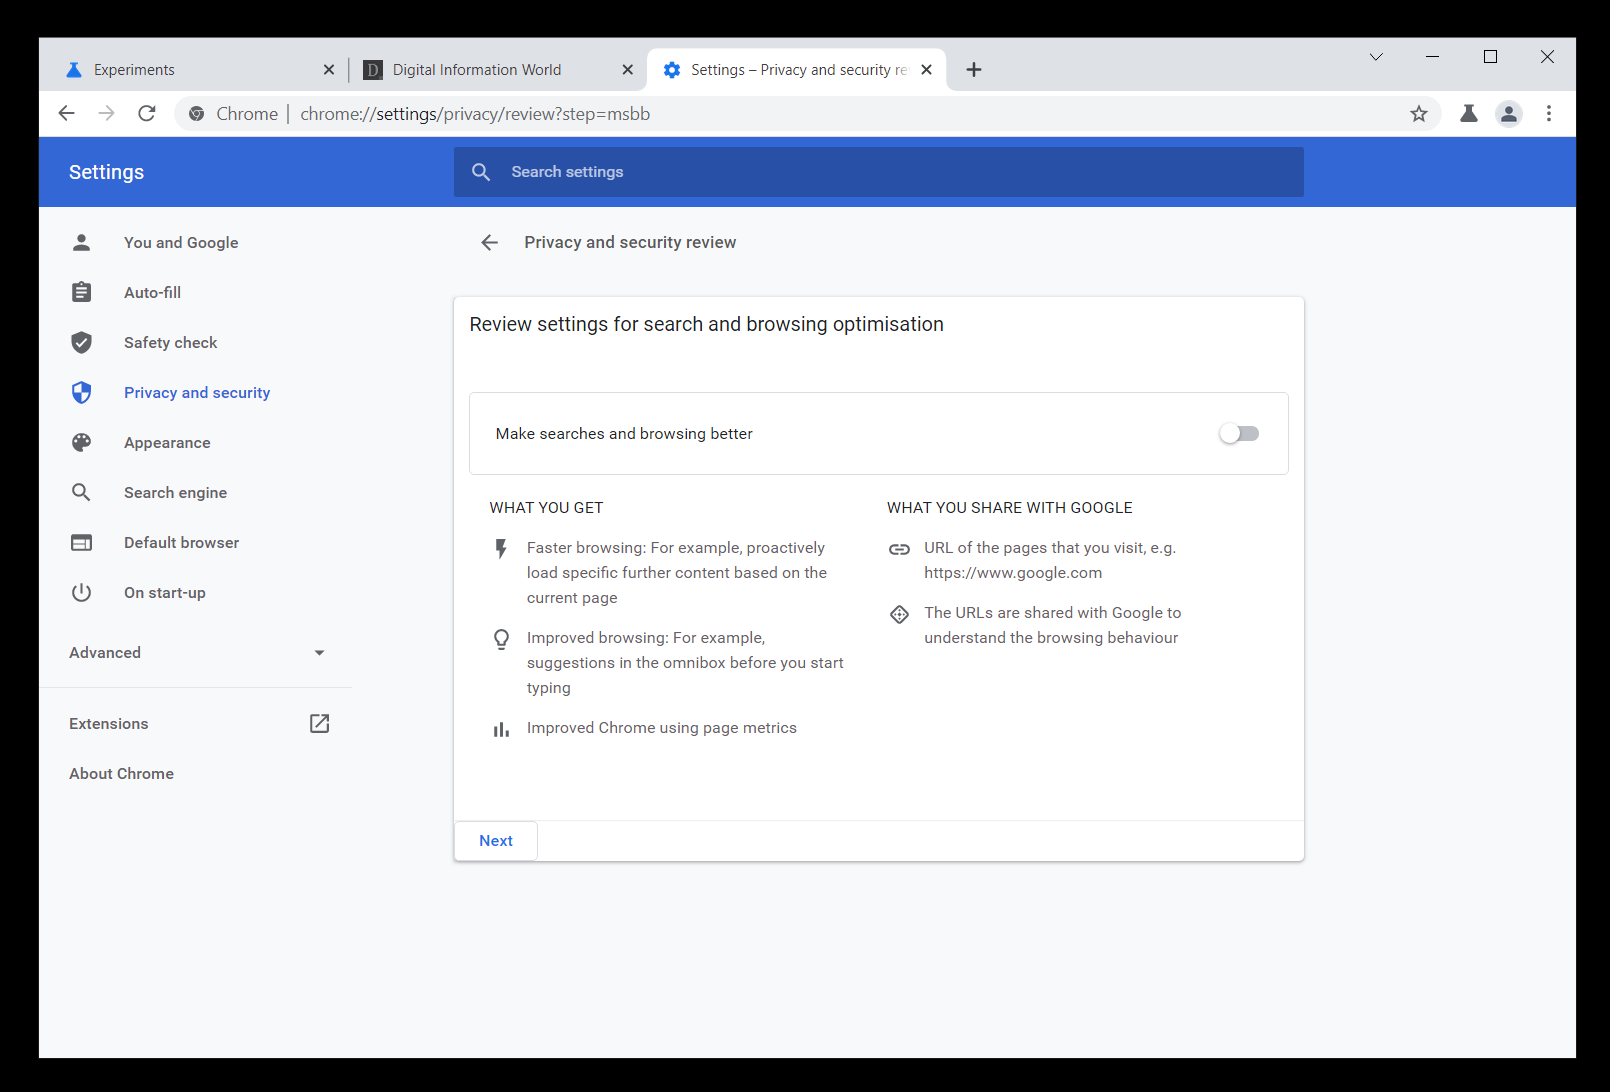Click the magnifier icon for Search engine
The image size is (1610, 1092).
pos(82,492)
